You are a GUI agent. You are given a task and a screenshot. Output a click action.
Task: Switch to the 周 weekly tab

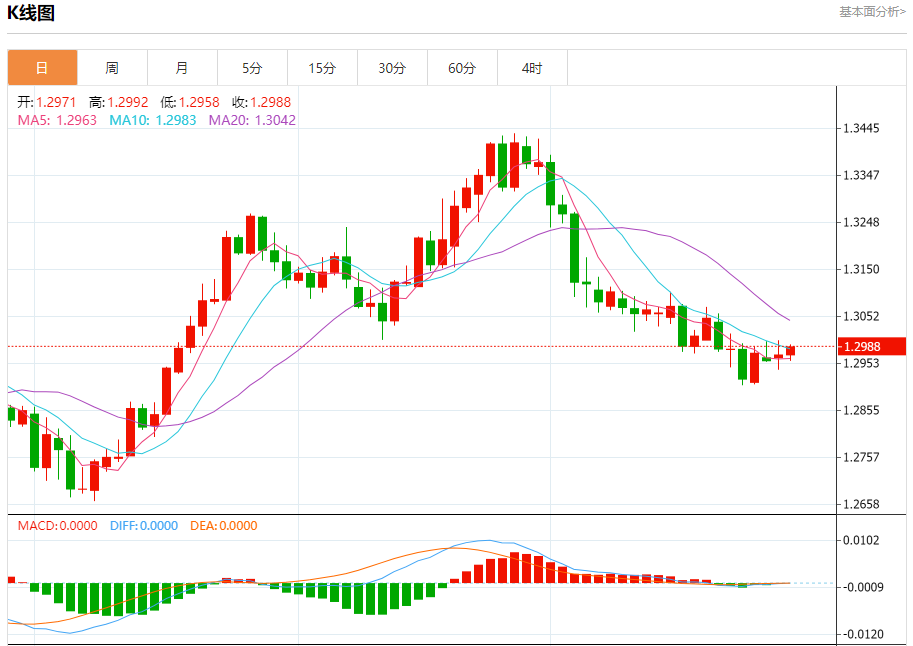[112, 68]
